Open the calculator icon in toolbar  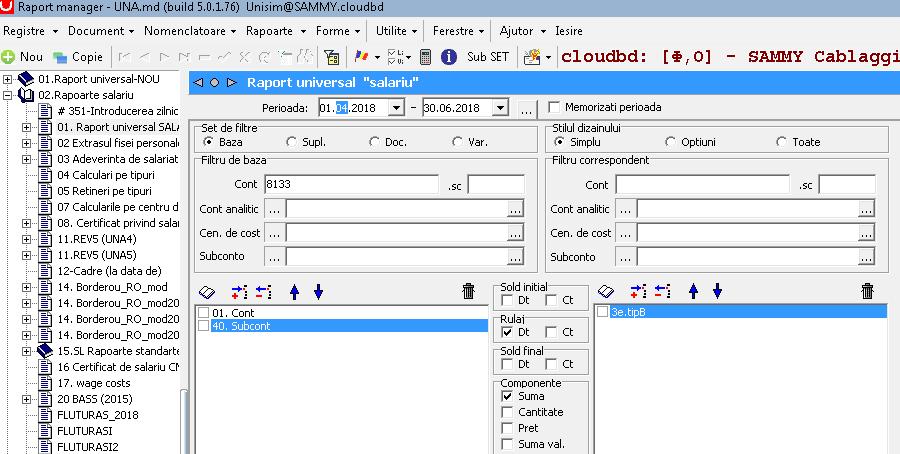425,57
